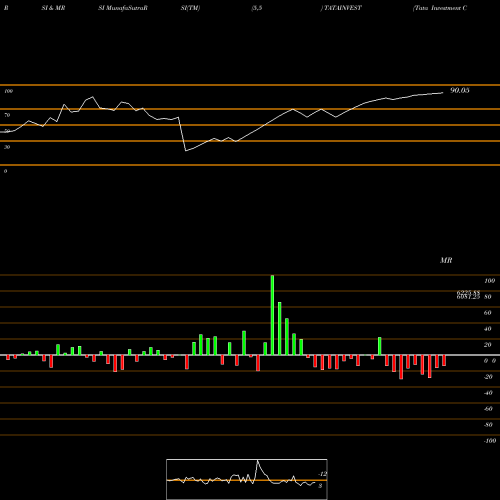Viewport: 500px width, 500px height.
Task: Click the '-12' label in the mini chart
Action: pos(323,474)
